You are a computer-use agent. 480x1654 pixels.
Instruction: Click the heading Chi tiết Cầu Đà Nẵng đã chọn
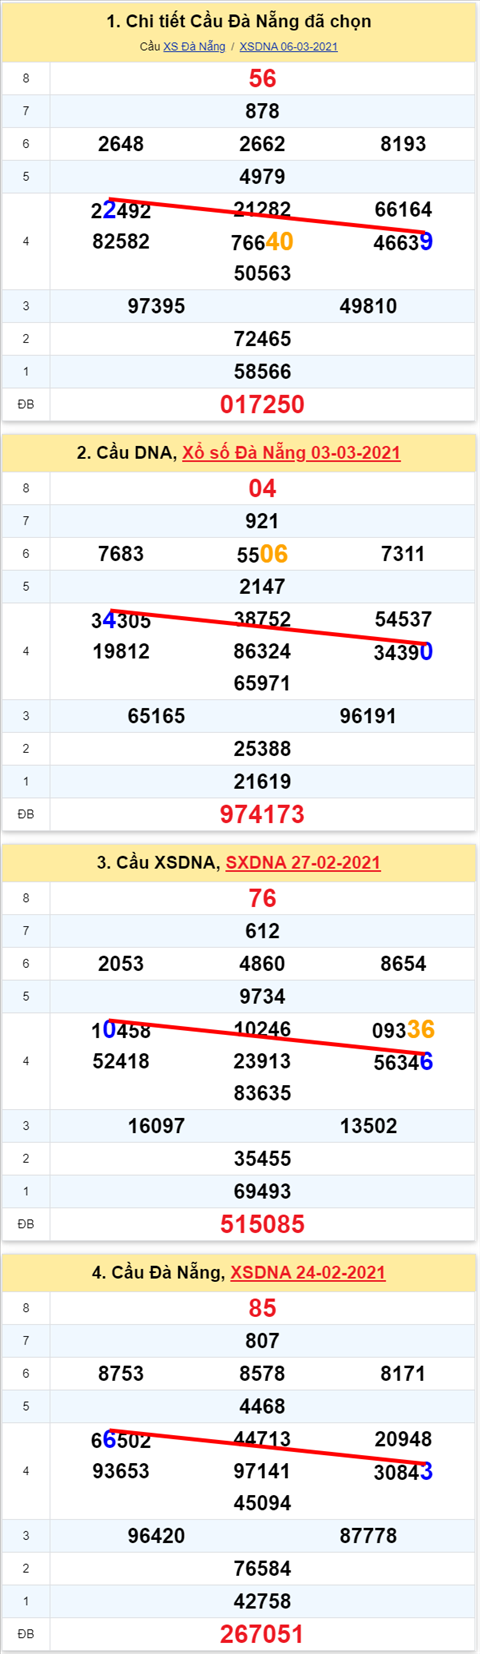239,21
